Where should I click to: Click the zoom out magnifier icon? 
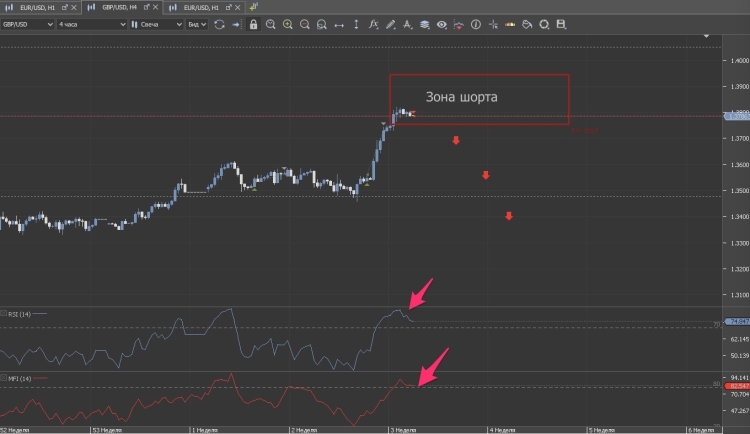(x=305, y=24)
